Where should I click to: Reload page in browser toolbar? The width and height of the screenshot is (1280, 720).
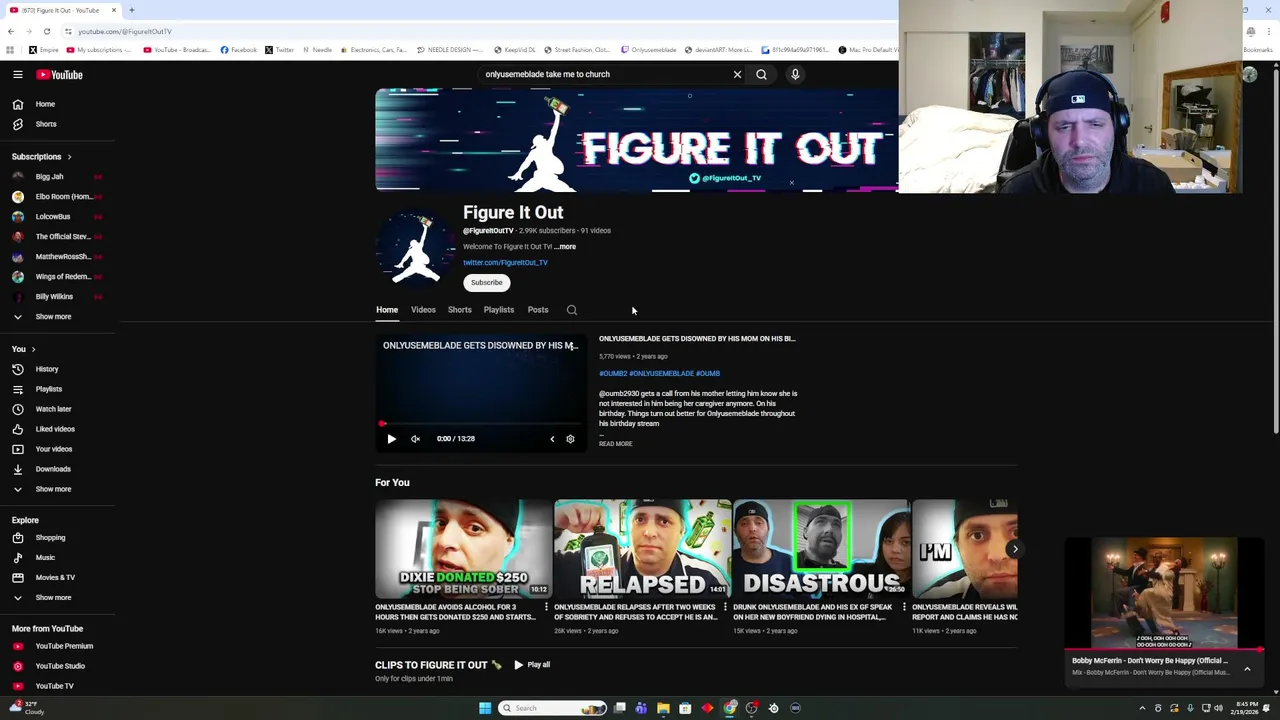(46, 31)
